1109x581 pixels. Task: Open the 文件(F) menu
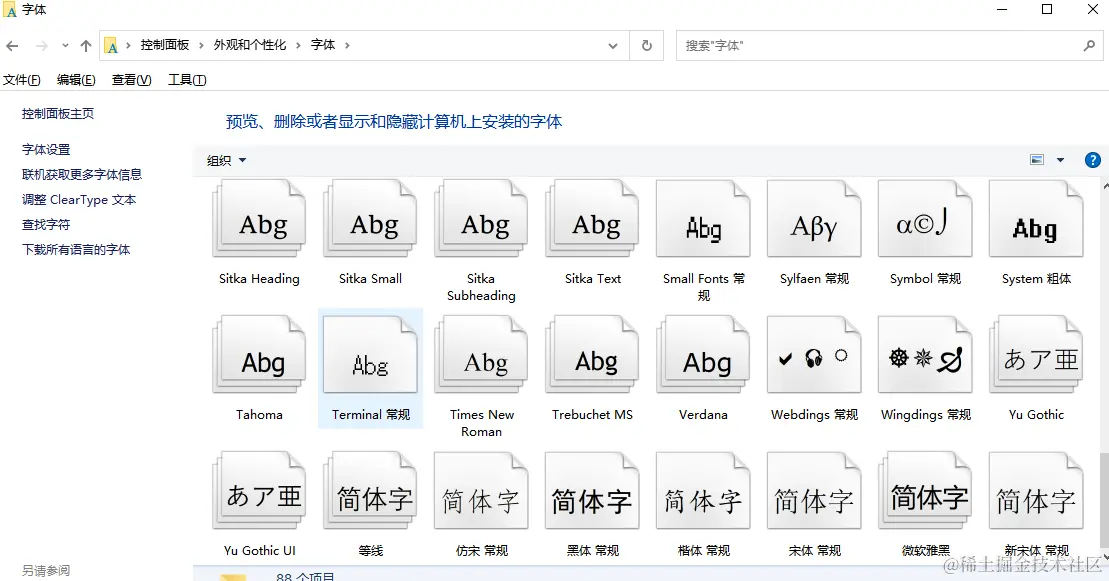[x=22, y=80]
